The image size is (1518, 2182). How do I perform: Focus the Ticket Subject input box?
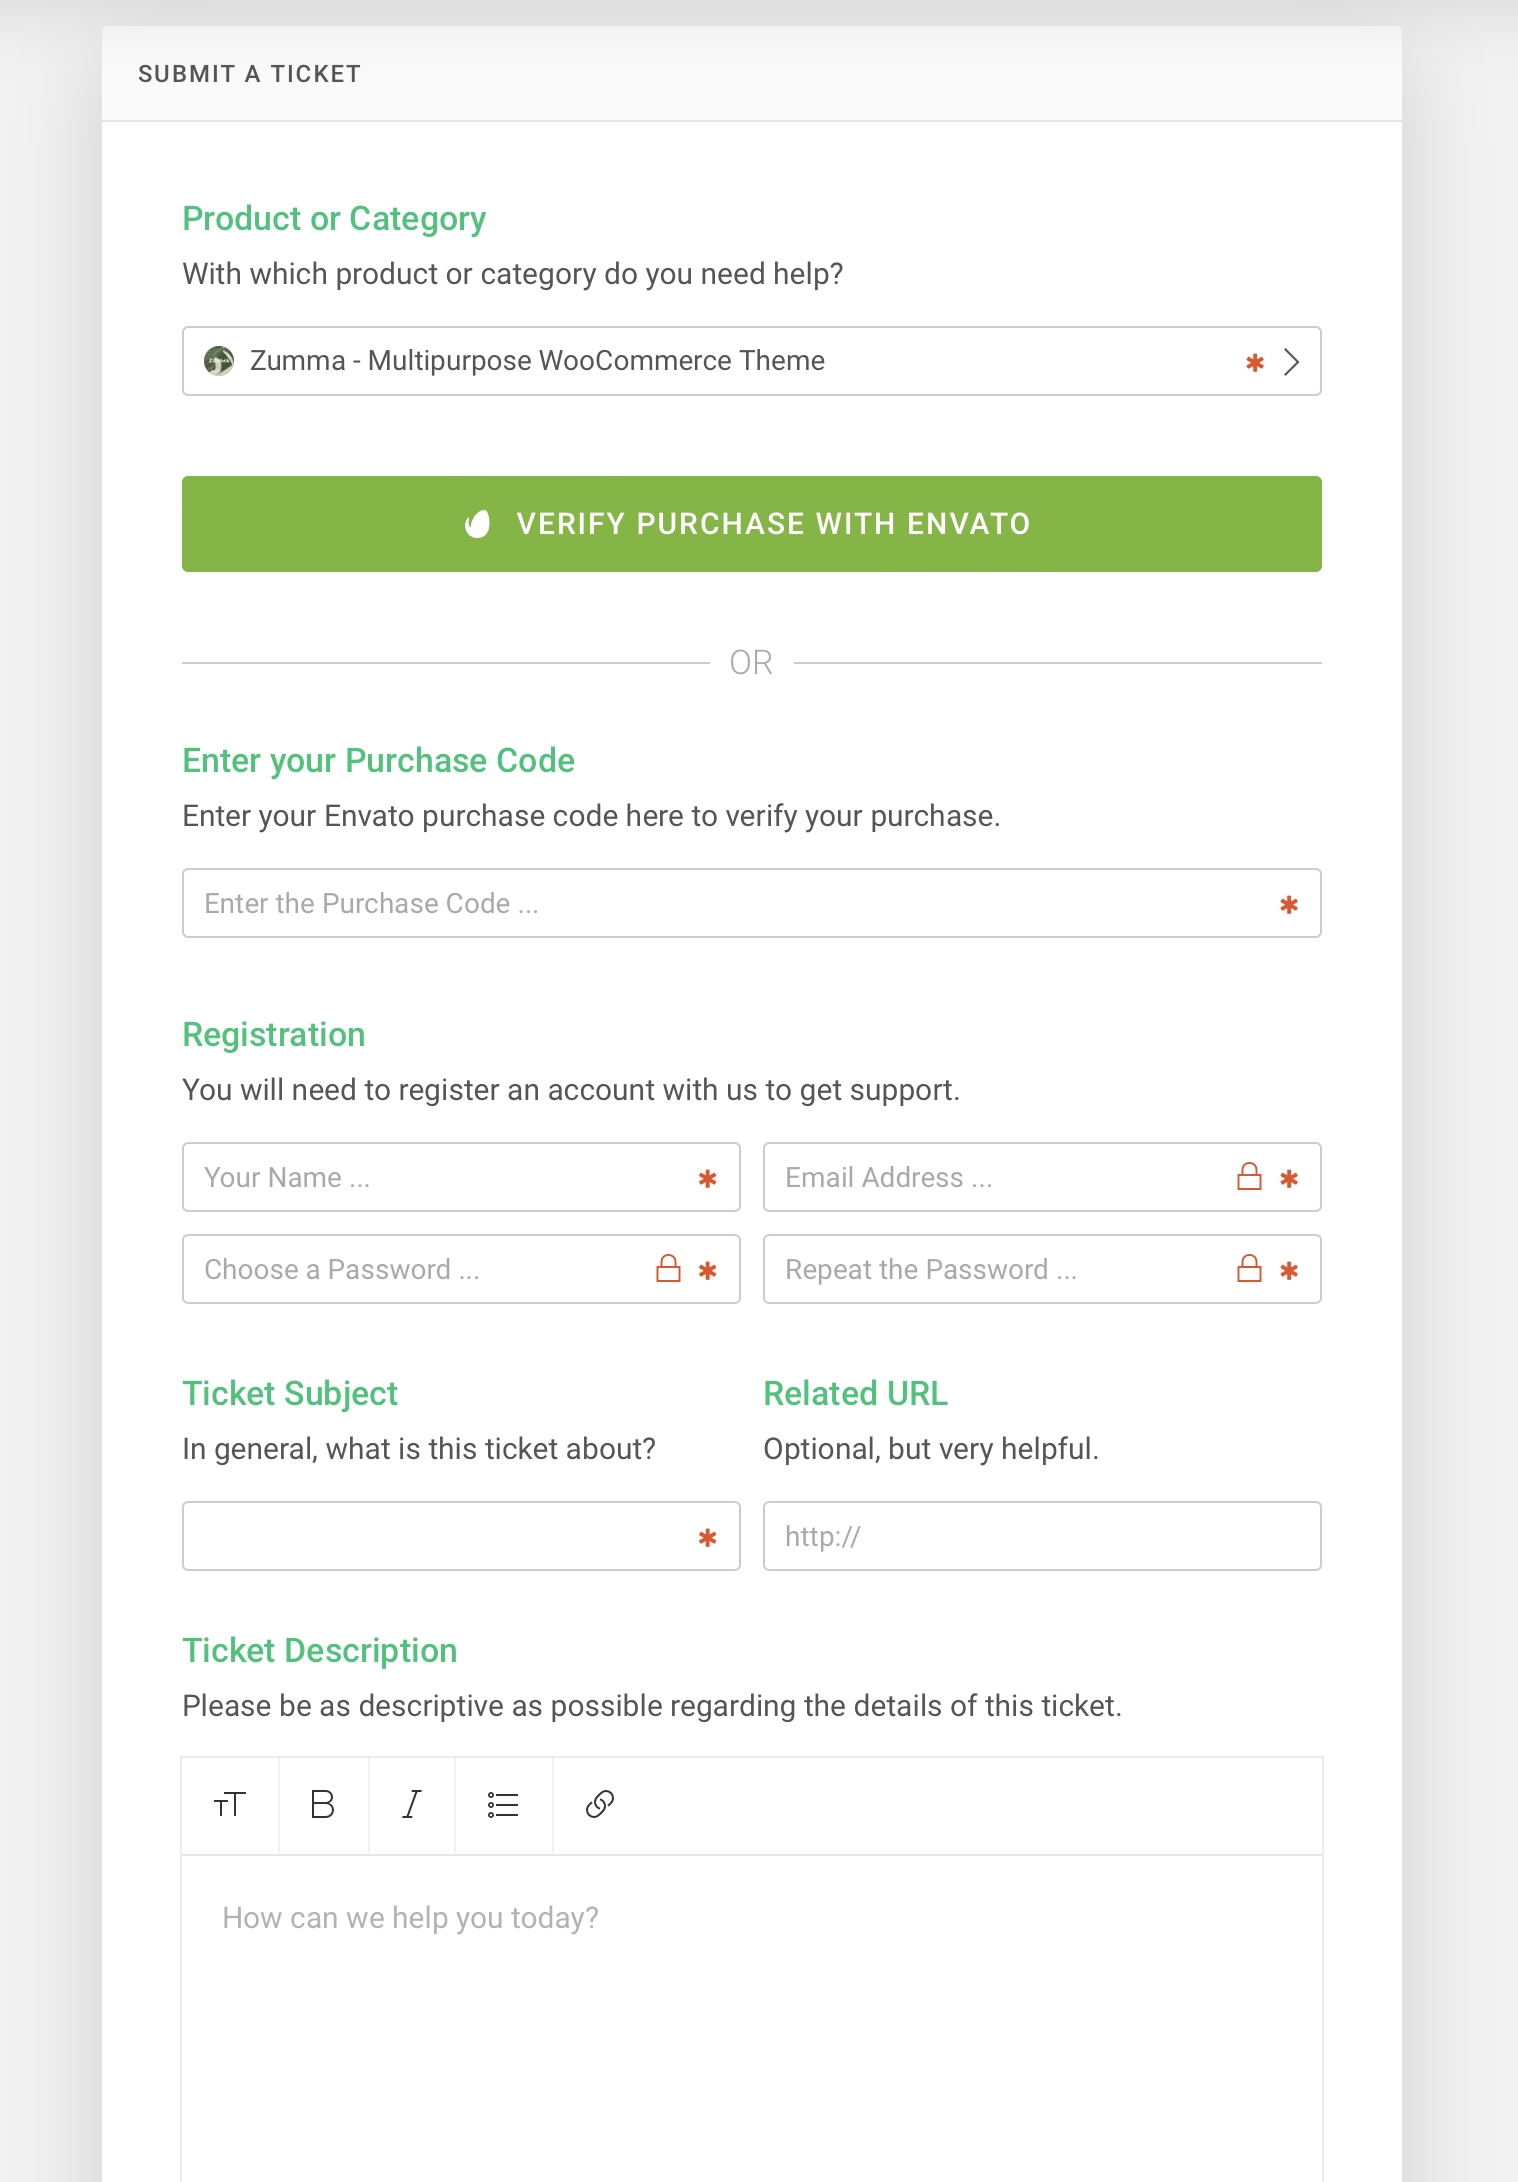point(440,1536)
